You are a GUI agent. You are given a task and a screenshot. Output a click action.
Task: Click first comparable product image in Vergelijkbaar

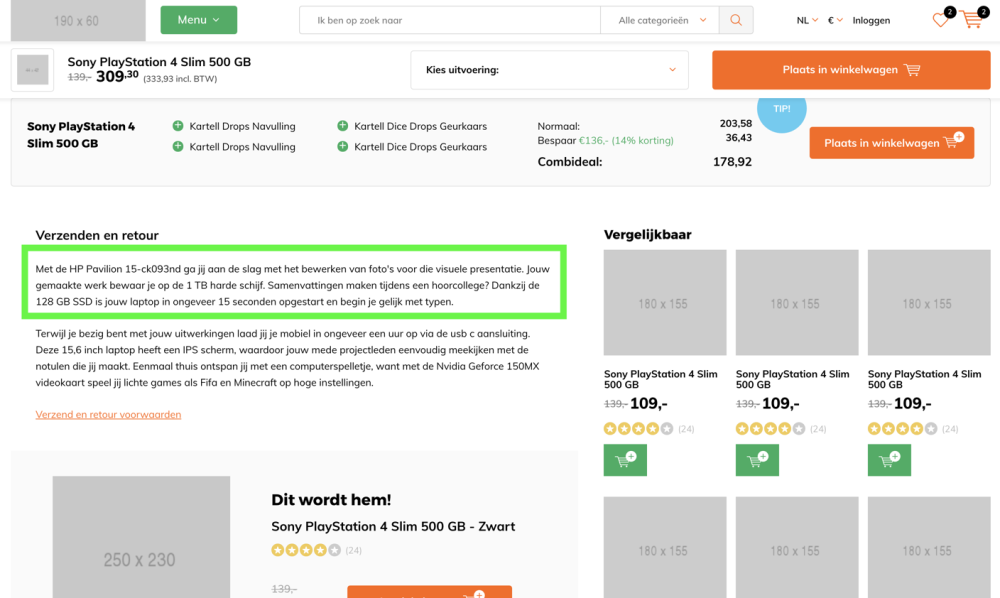coord(665,302)
